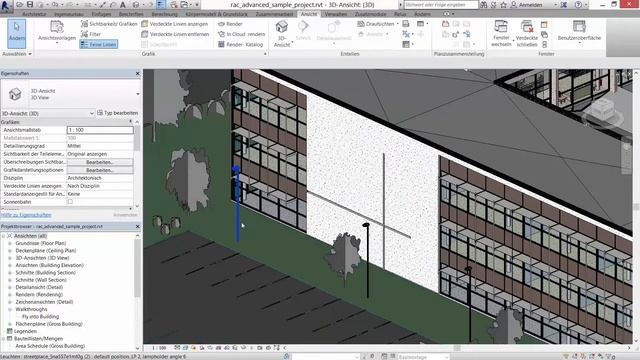Click the keyword search input field
The height and width of the screenshot is (360, 640).
(441, 5)
